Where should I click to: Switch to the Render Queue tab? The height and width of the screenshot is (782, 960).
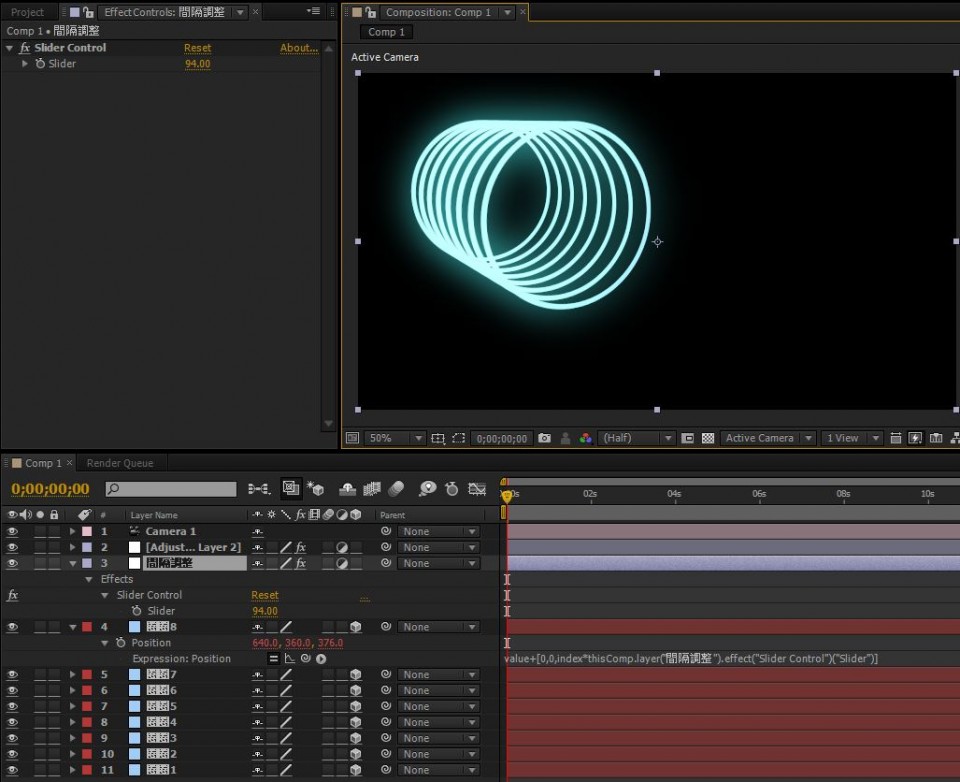tap(120, 463)
